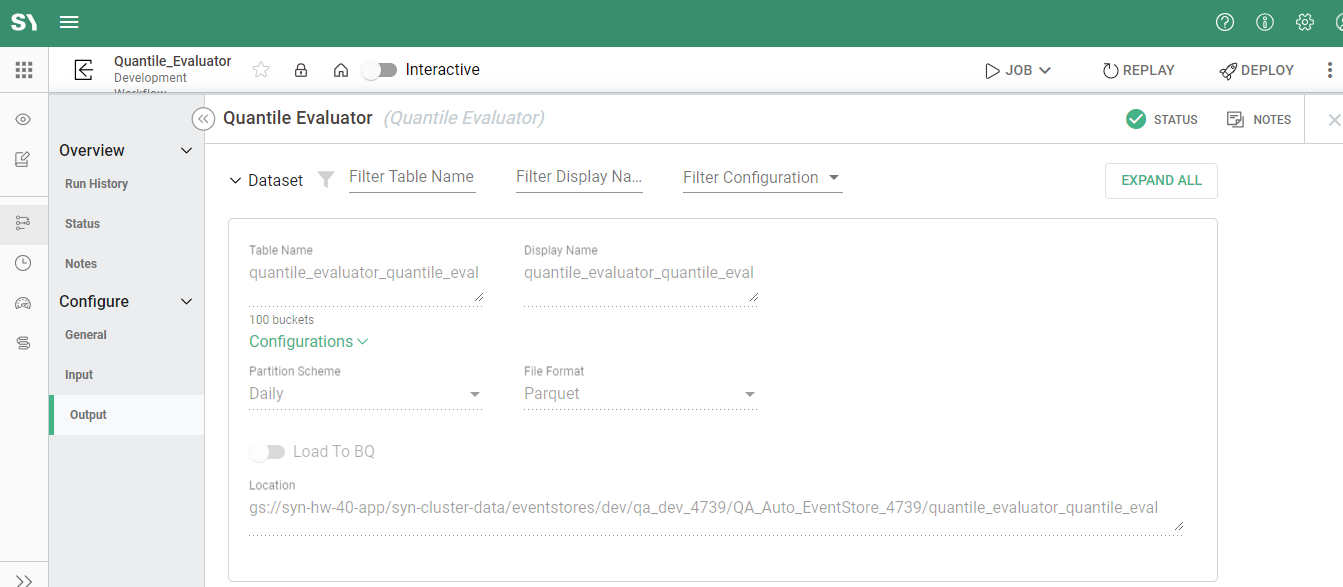Open the NOTES button in panel header
Viewport: 1343px width, 587px height.
pyautogui.click(x=1259, y=119)
